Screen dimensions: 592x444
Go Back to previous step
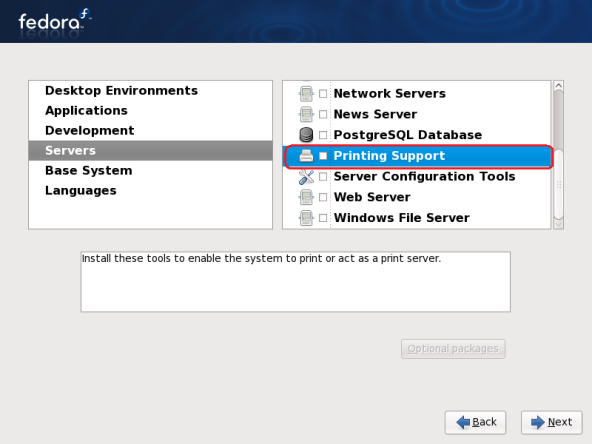[x=475, y=422]
